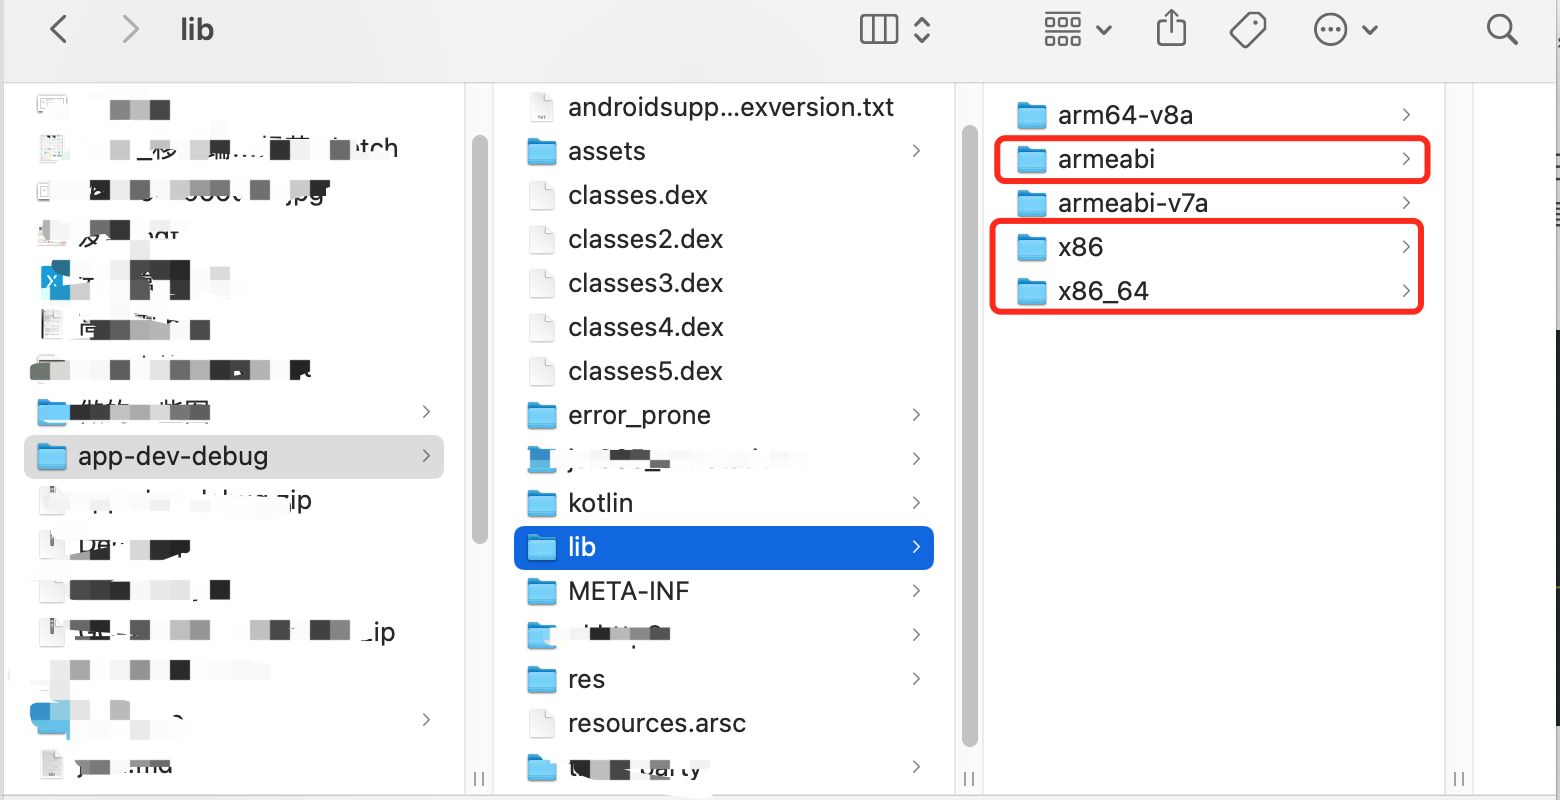The width and height of the screenshot is (1560, 800).
Task: Select the kotlin folder
Action: [601, 503]
